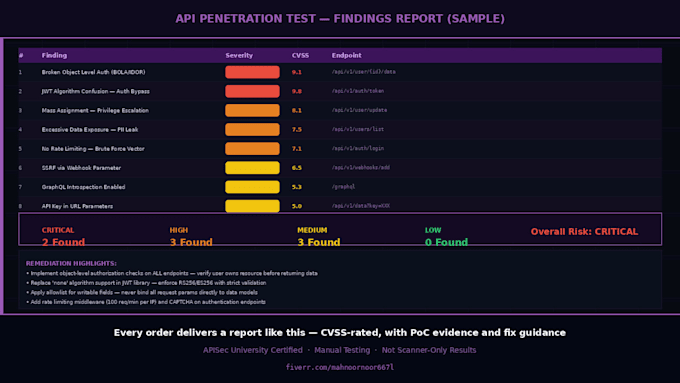680x383 pixels.
Task: Click endpoint "/api/v1/auth/token"
Action: [x=358, y=91]
